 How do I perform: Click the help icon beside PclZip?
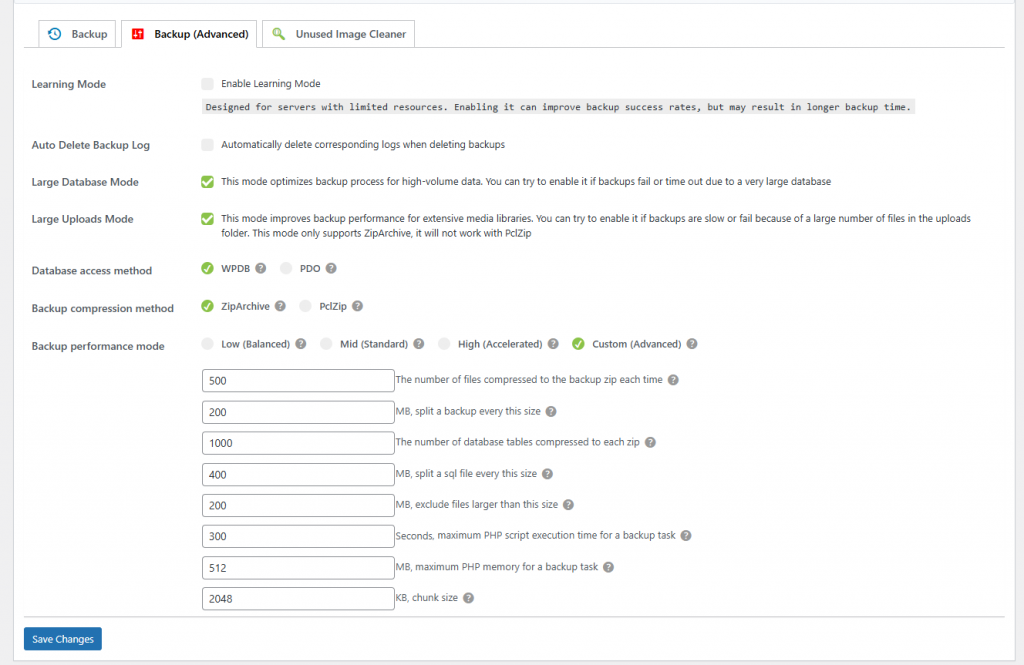point(358,306)
